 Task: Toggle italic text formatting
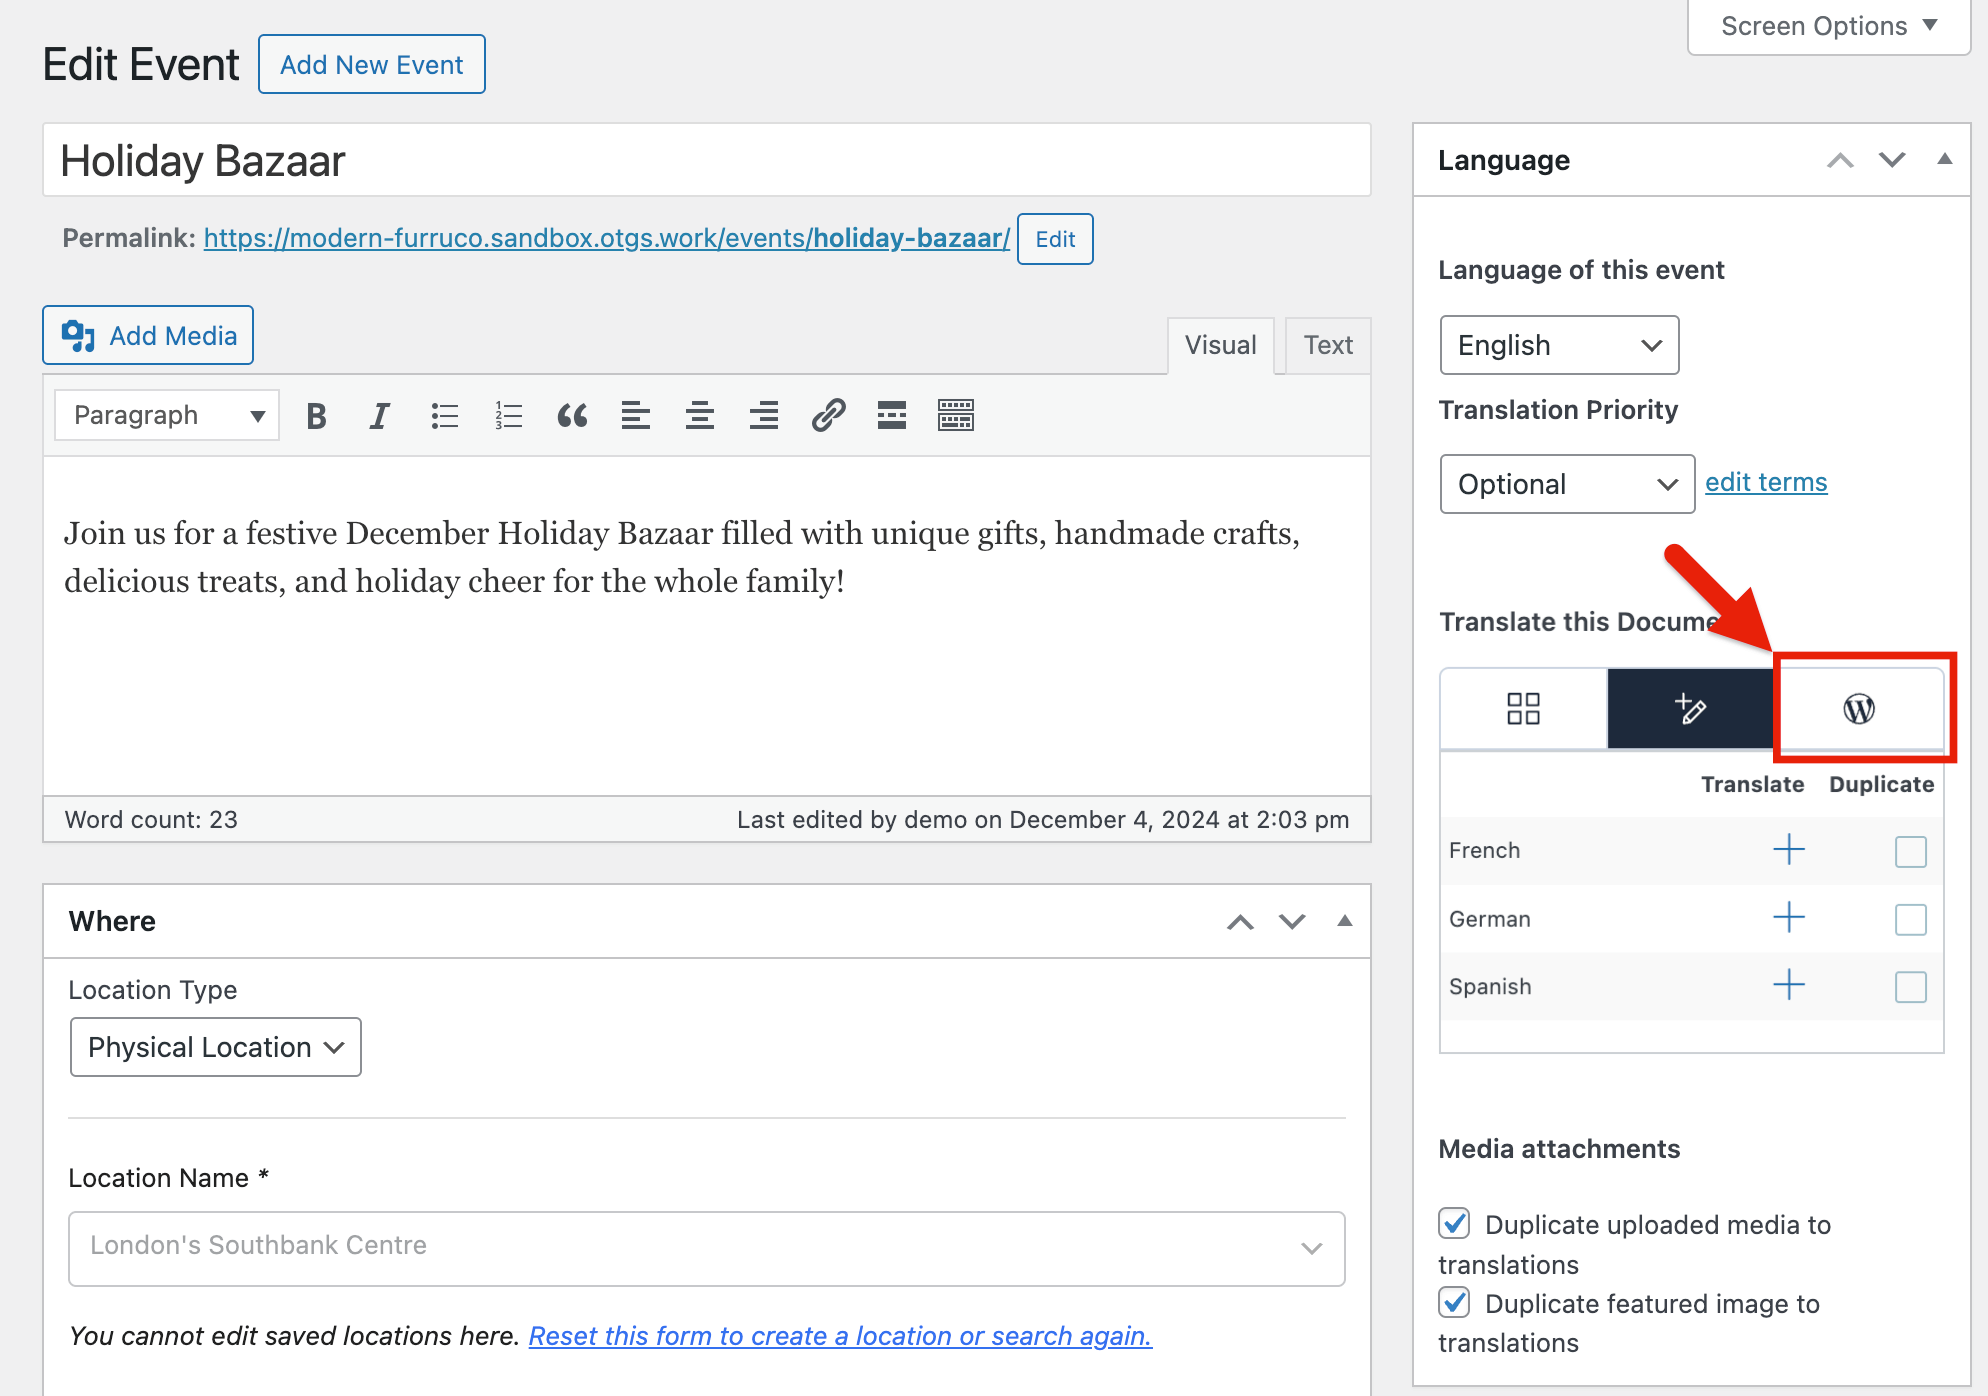pyautogui.click(x=379, y=416)
